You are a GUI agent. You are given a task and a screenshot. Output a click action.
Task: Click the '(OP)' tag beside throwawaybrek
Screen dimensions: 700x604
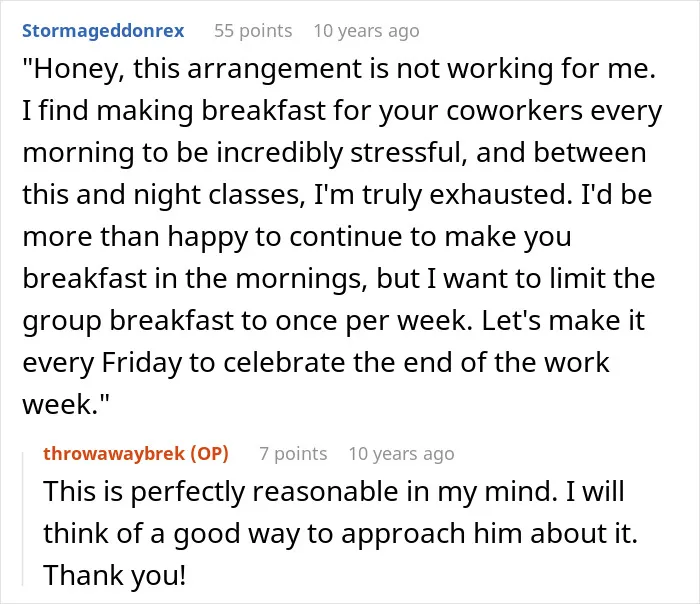(209, 454)
